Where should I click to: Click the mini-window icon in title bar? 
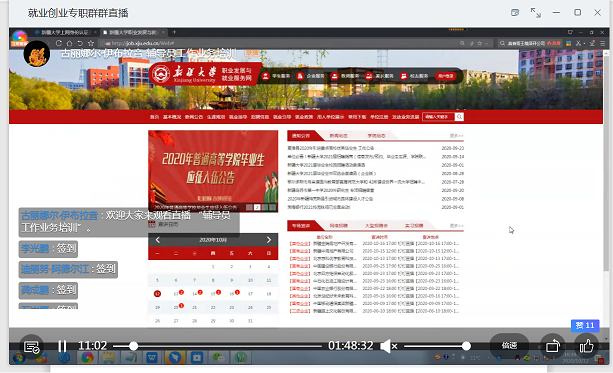(x=515, y=13)
